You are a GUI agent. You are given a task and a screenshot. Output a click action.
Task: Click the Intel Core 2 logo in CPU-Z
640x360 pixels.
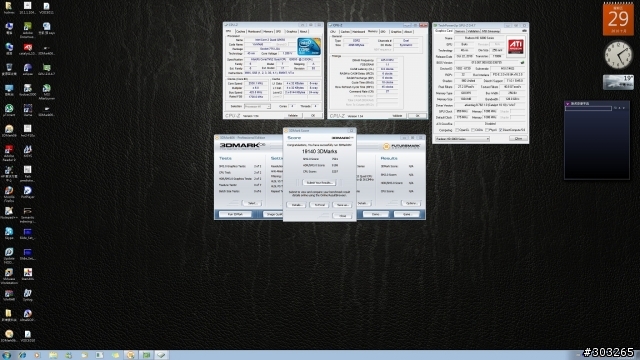pyautogui.click(x=309, y=47)
